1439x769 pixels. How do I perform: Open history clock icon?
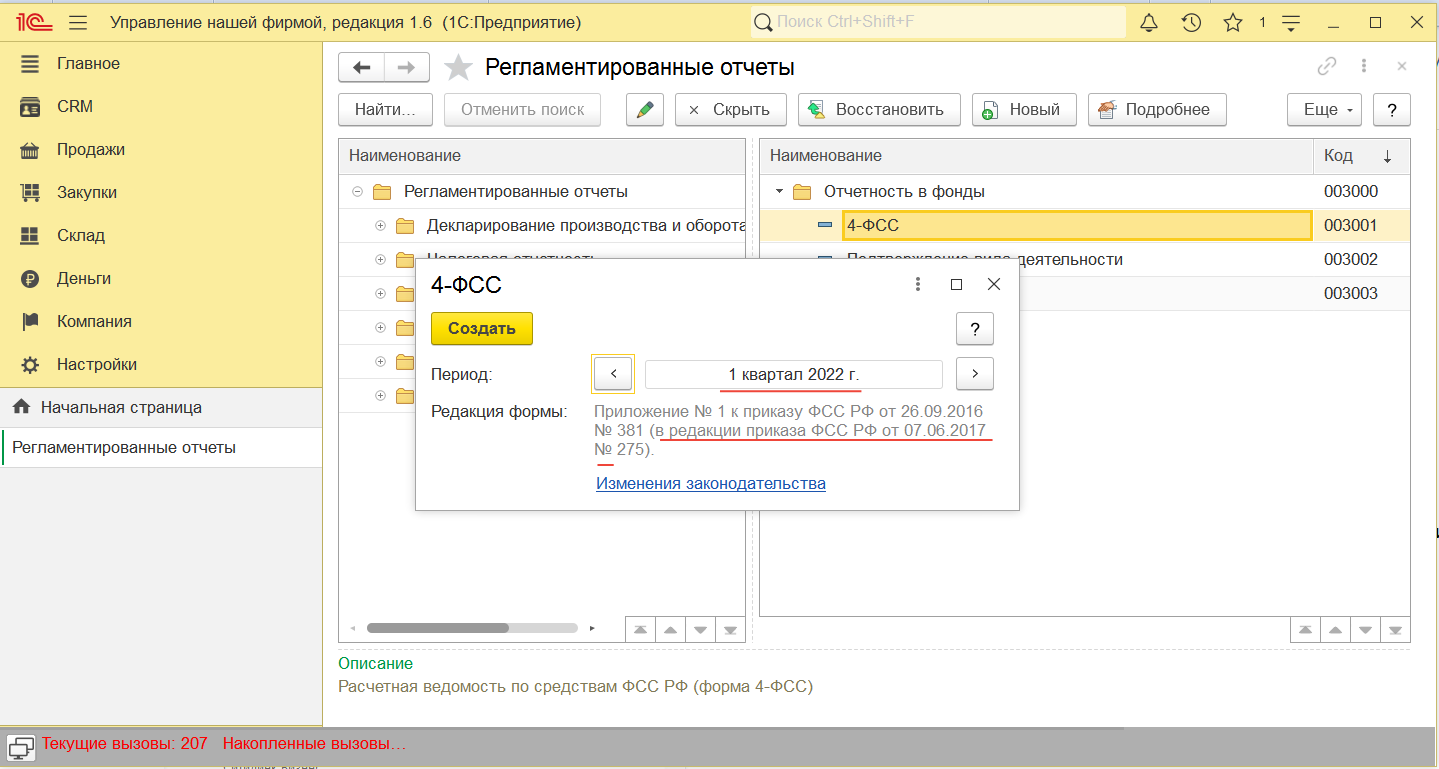point(1191,22)
